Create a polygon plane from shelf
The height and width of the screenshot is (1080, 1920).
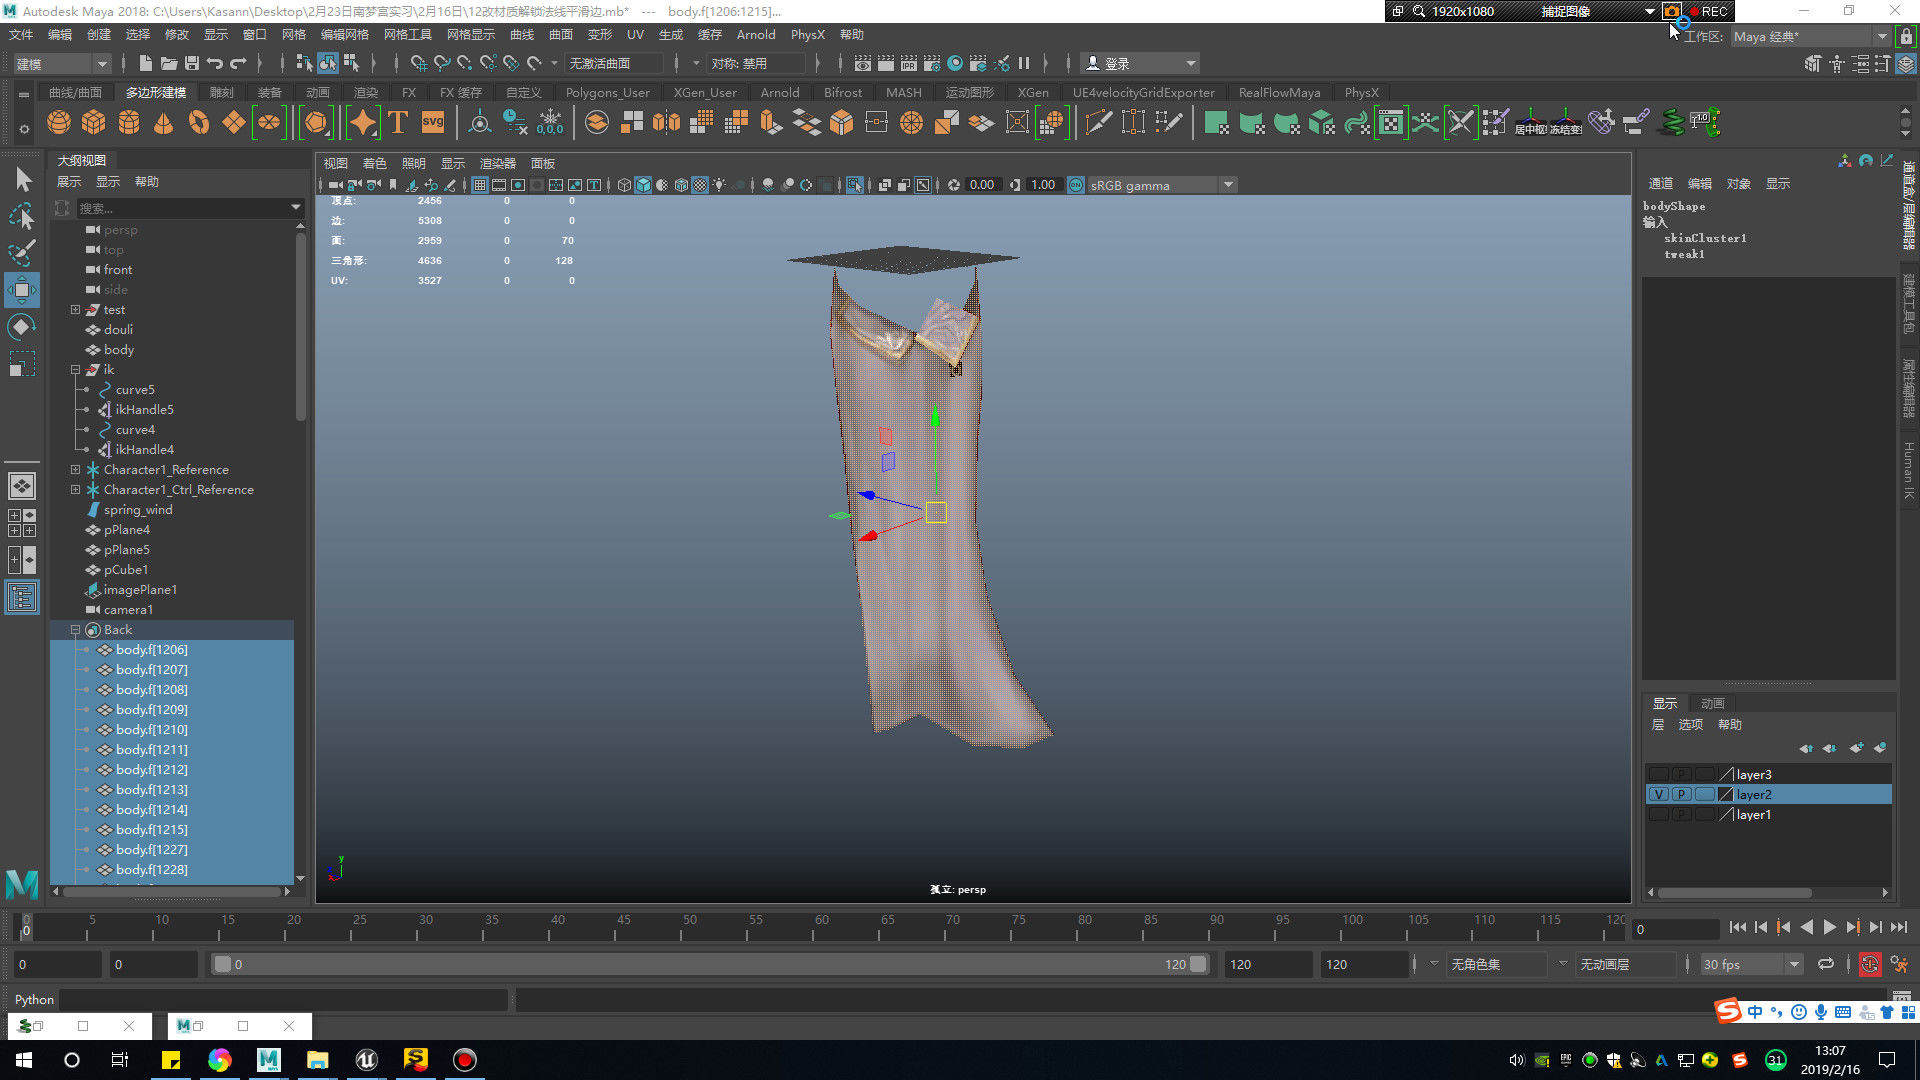point(234,122)
